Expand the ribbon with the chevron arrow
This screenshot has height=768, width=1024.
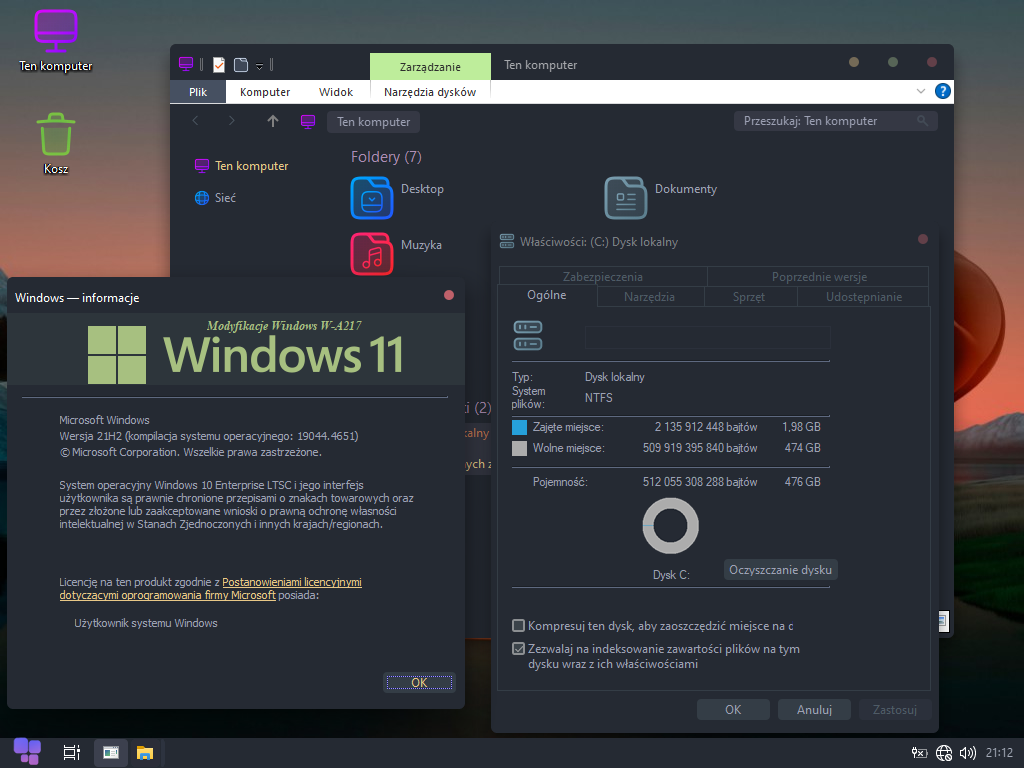[921, 91]
